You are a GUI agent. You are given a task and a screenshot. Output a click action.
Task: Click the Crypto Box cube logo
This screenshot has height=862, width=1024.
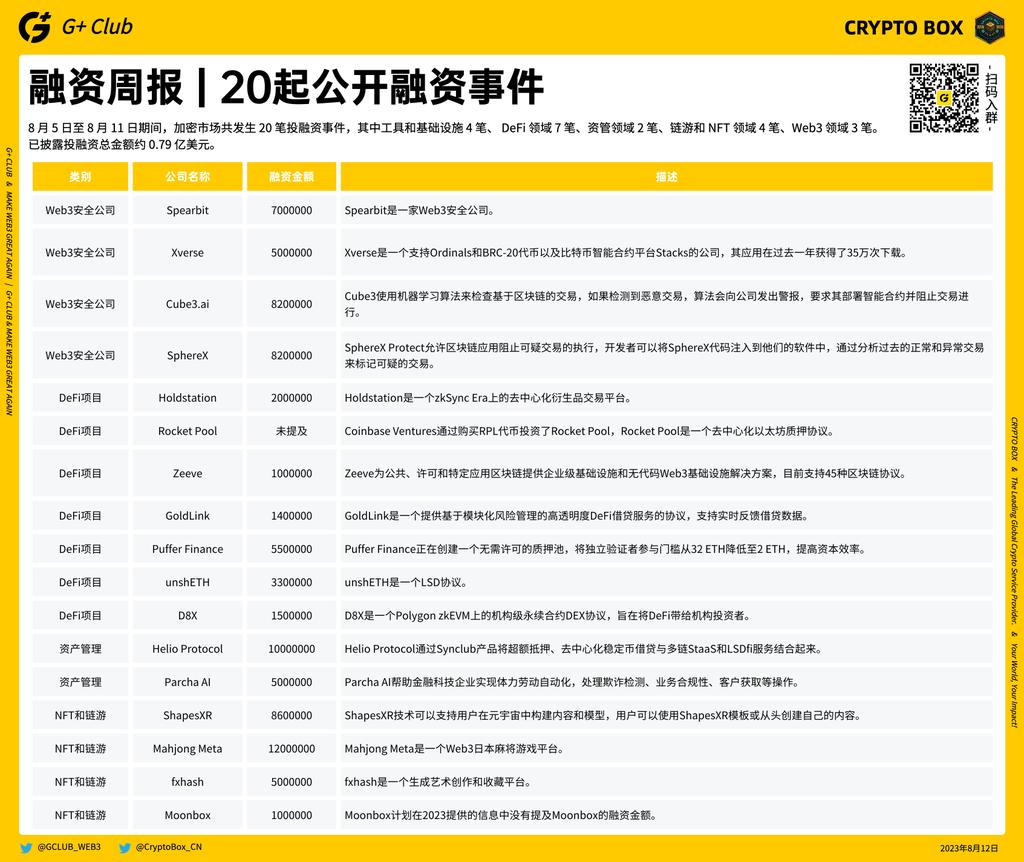[989, 27]
